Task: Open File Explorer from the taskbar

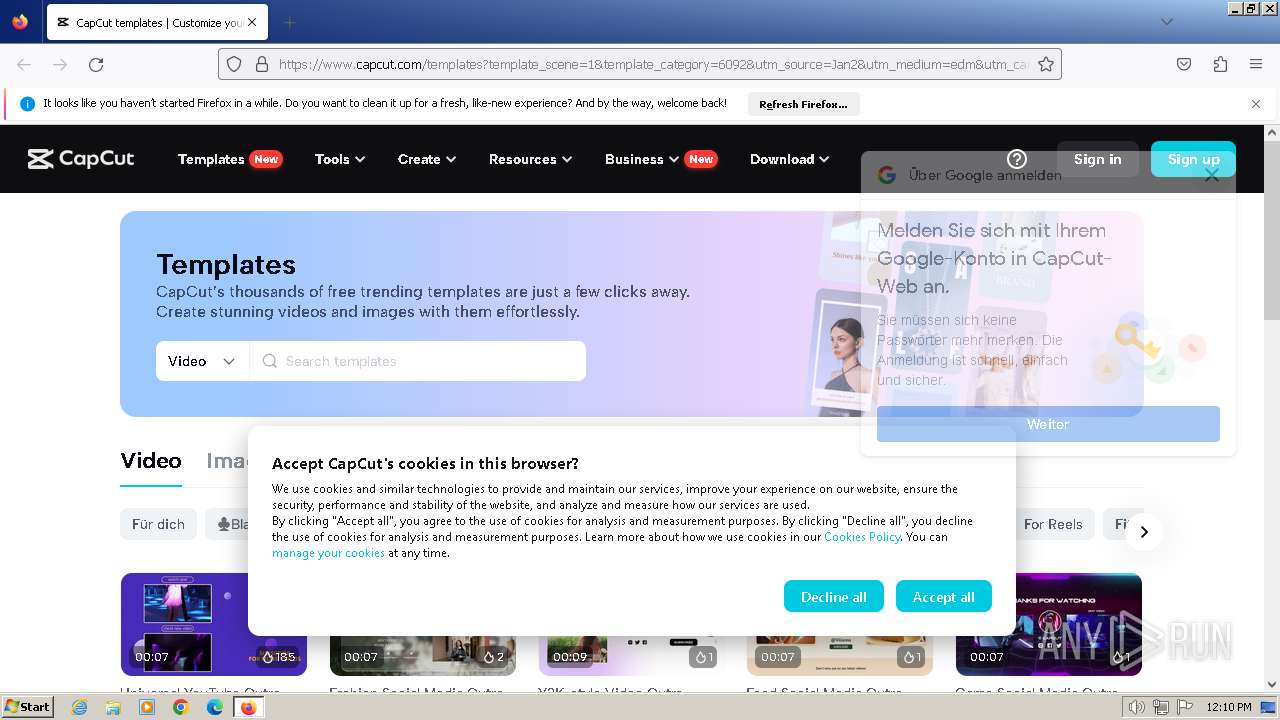Action: 113,707
